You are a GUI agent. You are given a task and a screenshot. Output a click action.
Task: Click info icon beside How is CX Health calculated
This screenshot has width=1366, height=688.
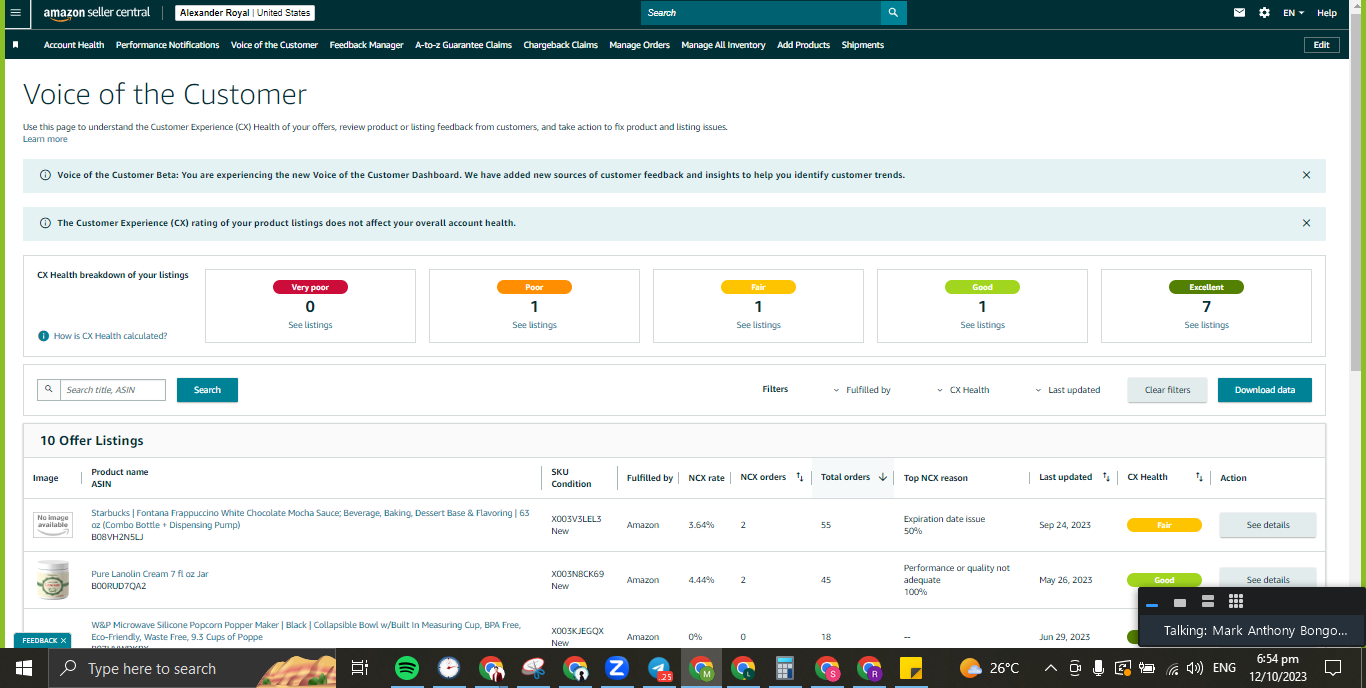[43, 336]
